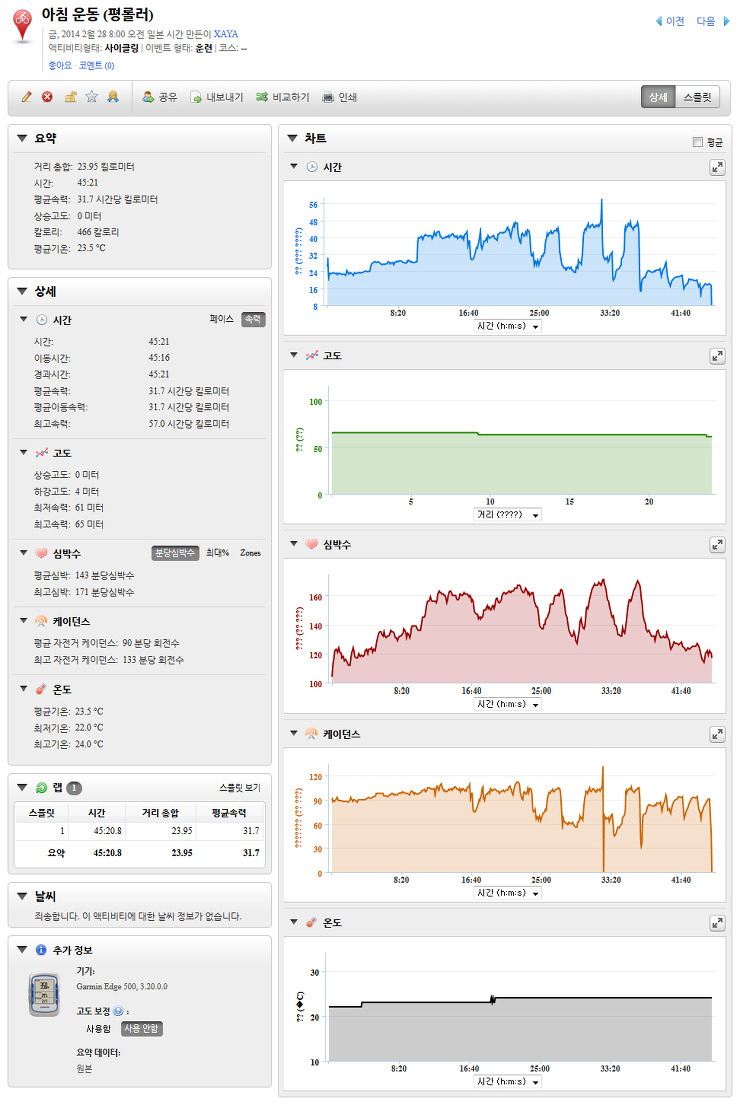Screen dimensions: 740x1105
Task: Select the 최대% heart rate toggle
Action: click(x=218, y=553)
